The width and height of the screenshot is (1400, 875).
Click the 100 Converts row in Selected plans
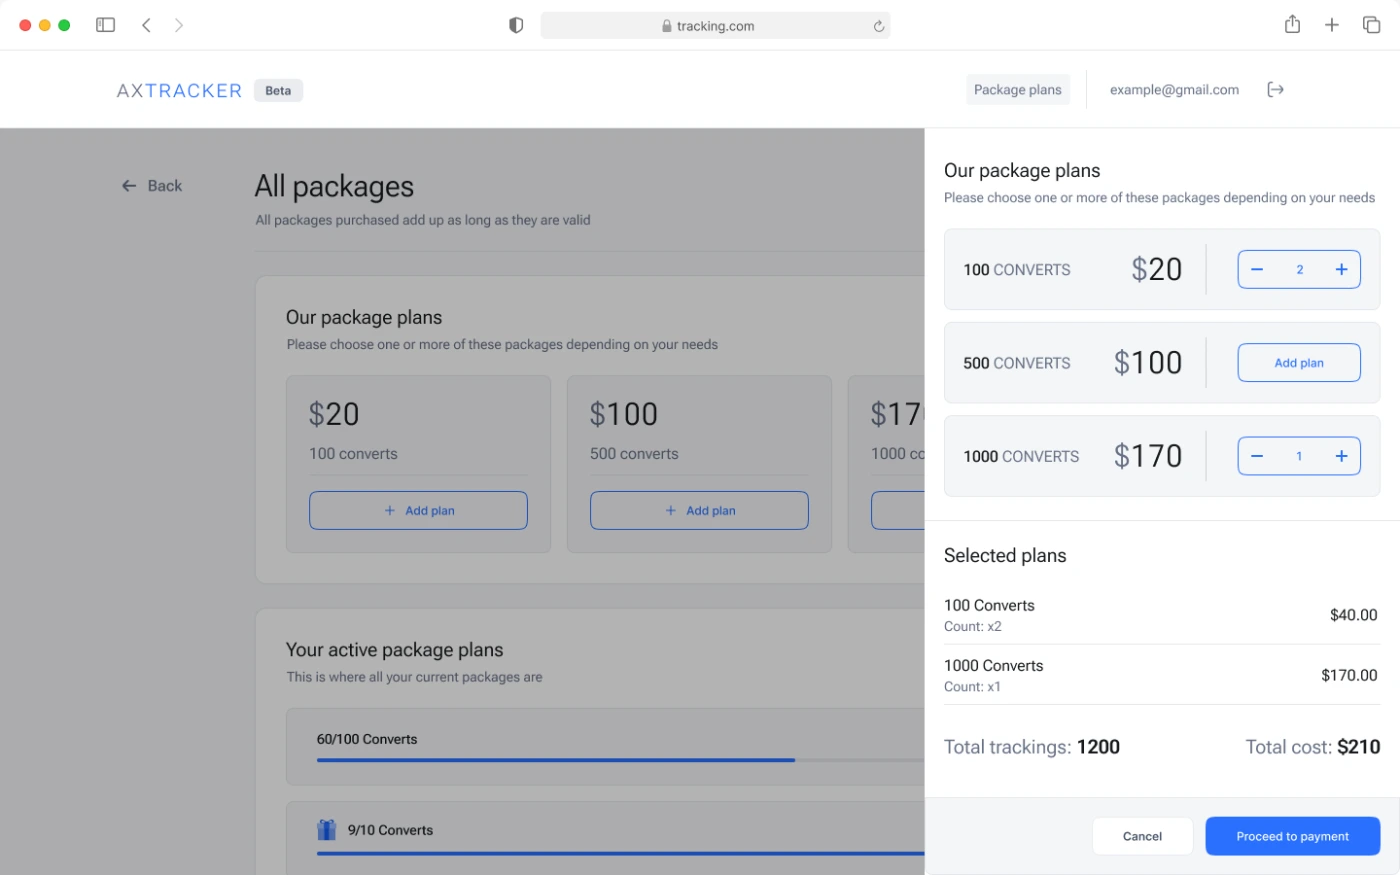1161,615
